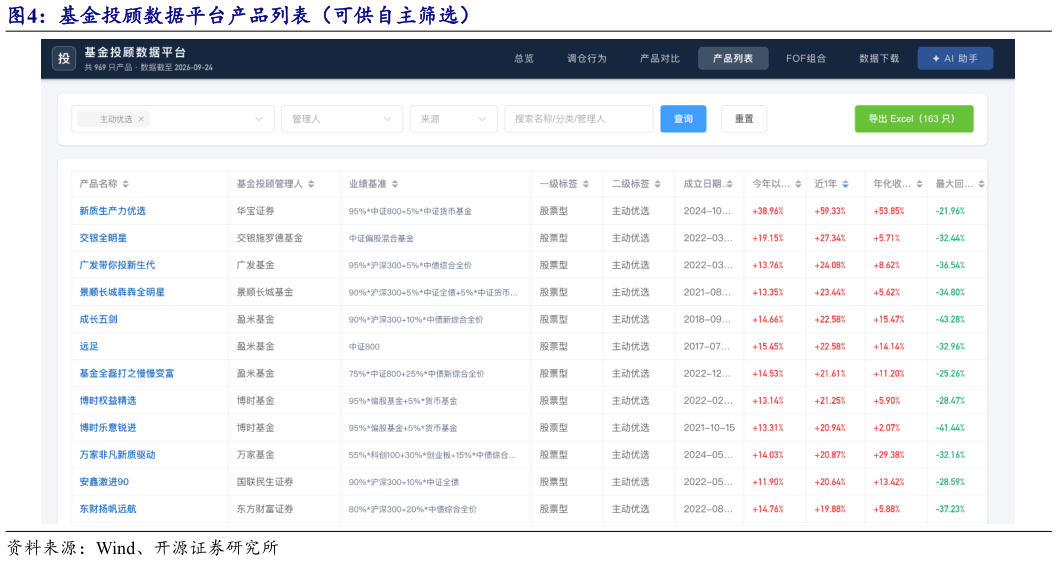This screenshot has height=561, width=1057.
Task: Open product link 成长五剑
Action: tap(98, 319)
